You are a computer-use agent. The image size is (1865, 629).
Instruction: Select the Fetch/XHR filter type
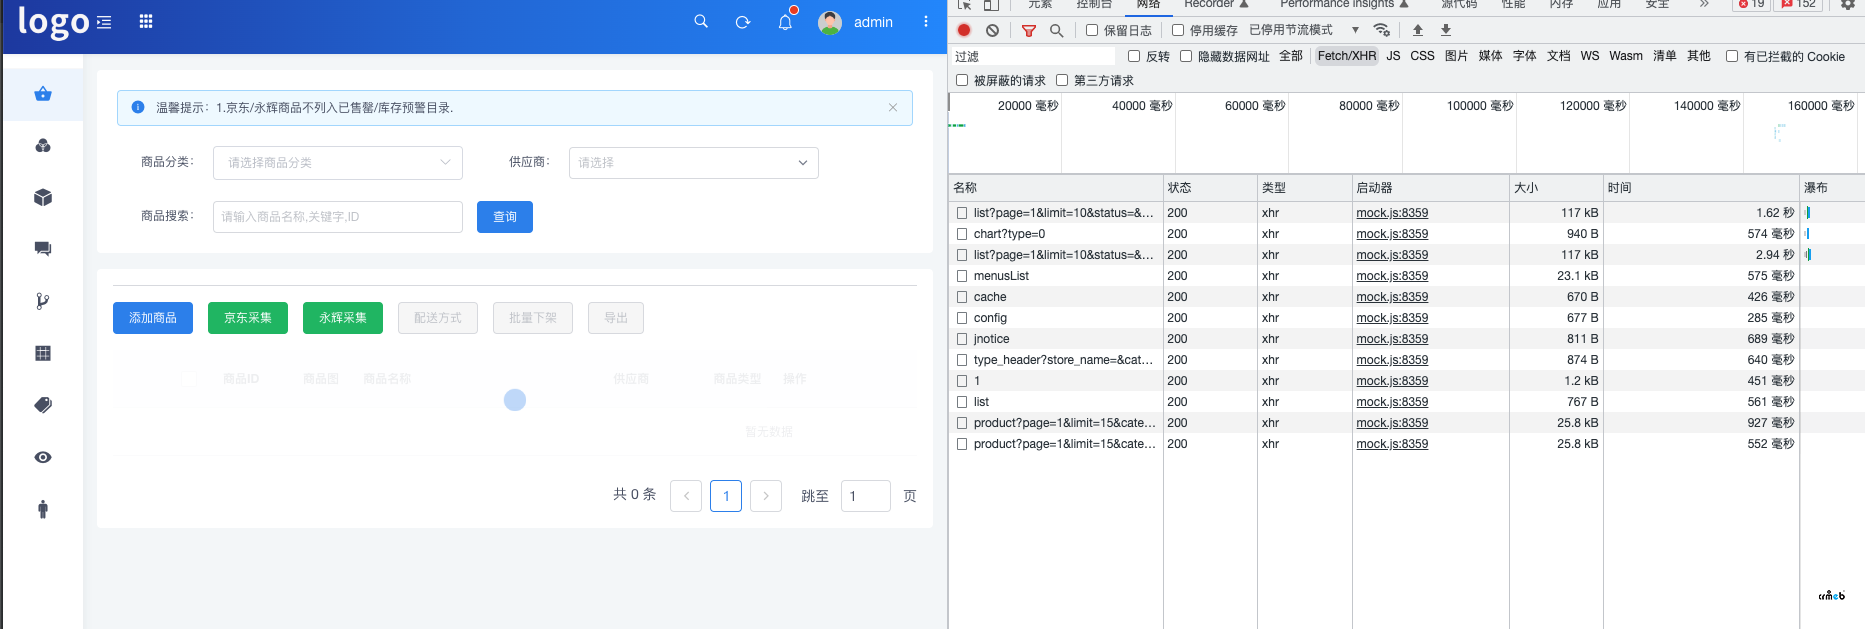point(1347,56)
